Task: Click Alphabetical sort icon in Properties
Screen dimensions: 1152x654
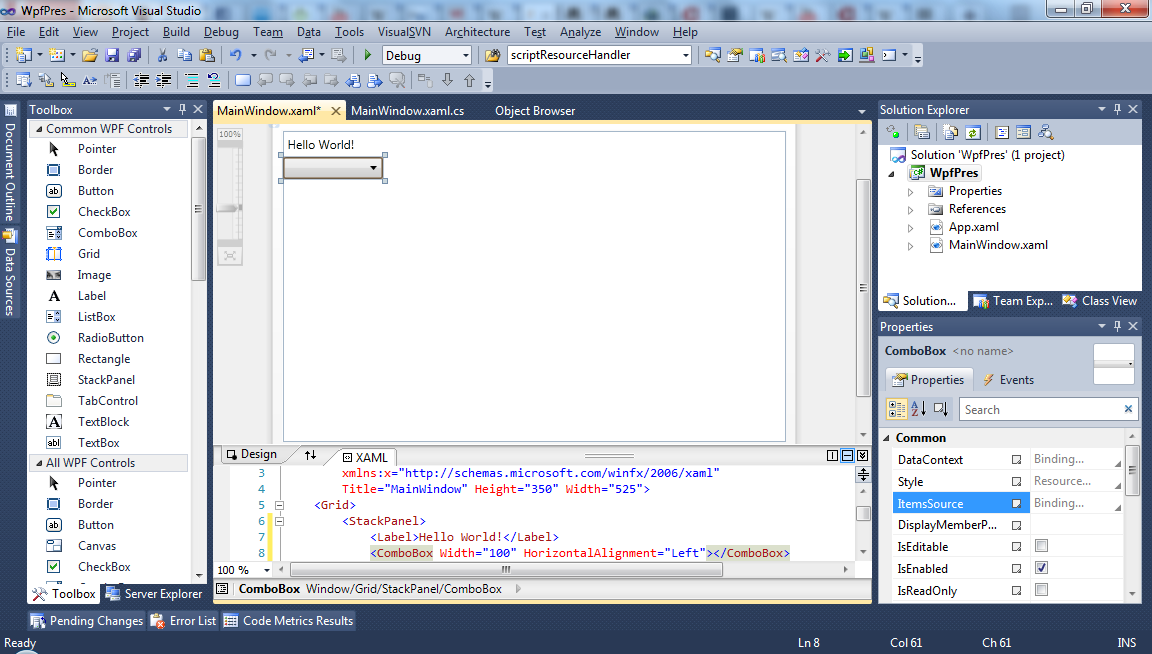Action: pyautogui.click(x=918, y=409)
